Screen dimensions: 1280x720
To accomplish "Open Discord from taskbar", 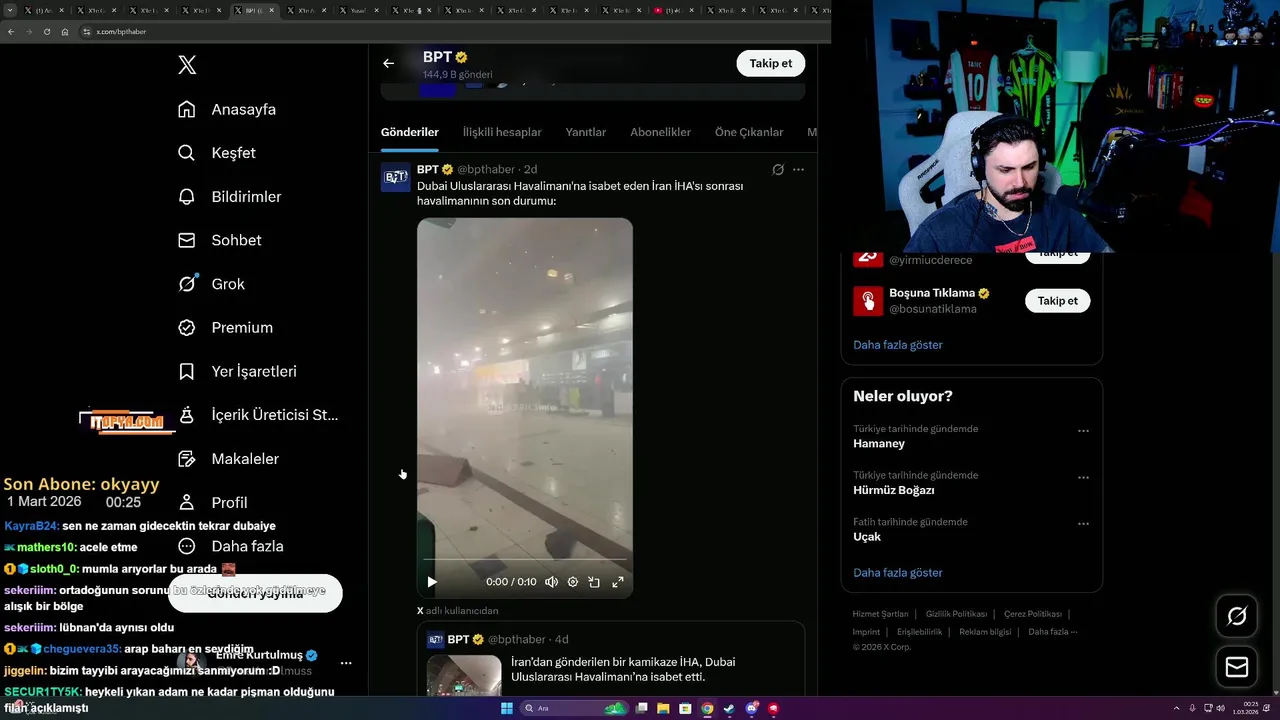I will (x=751, y=709).
